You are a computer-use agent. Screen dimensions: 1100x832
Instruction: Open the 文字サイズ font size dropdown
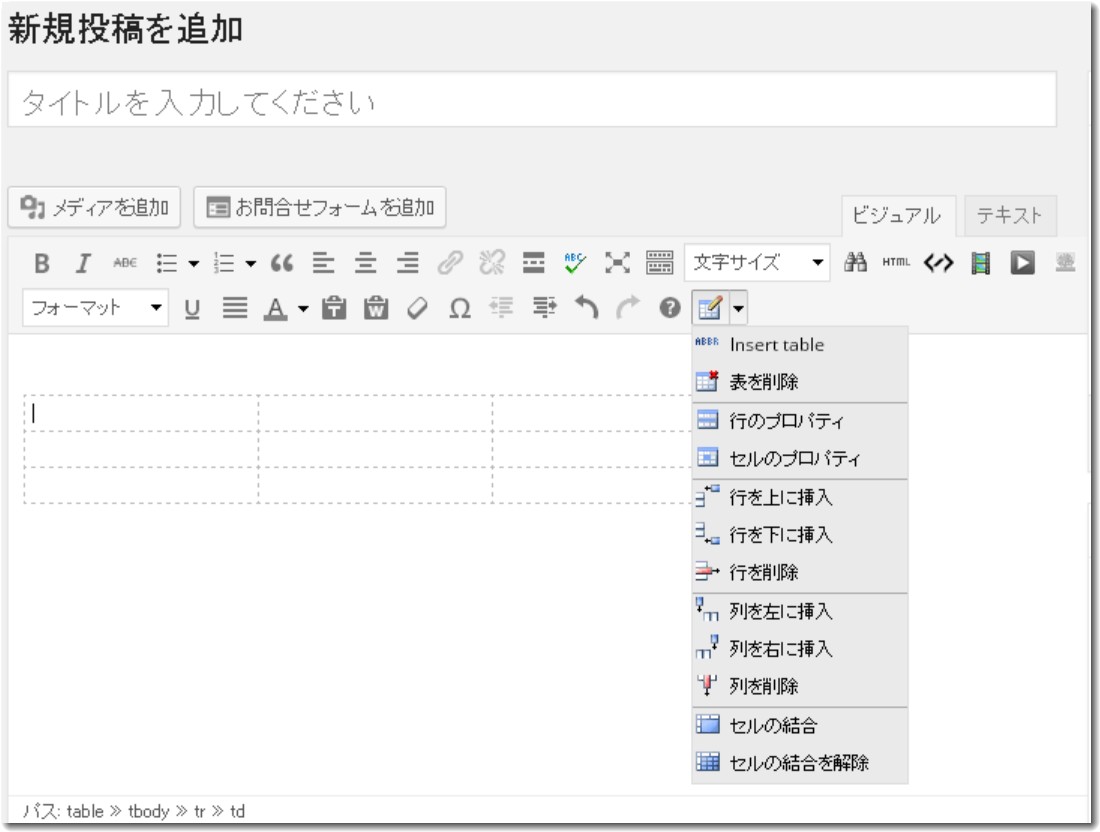click(x=757, y=263)
